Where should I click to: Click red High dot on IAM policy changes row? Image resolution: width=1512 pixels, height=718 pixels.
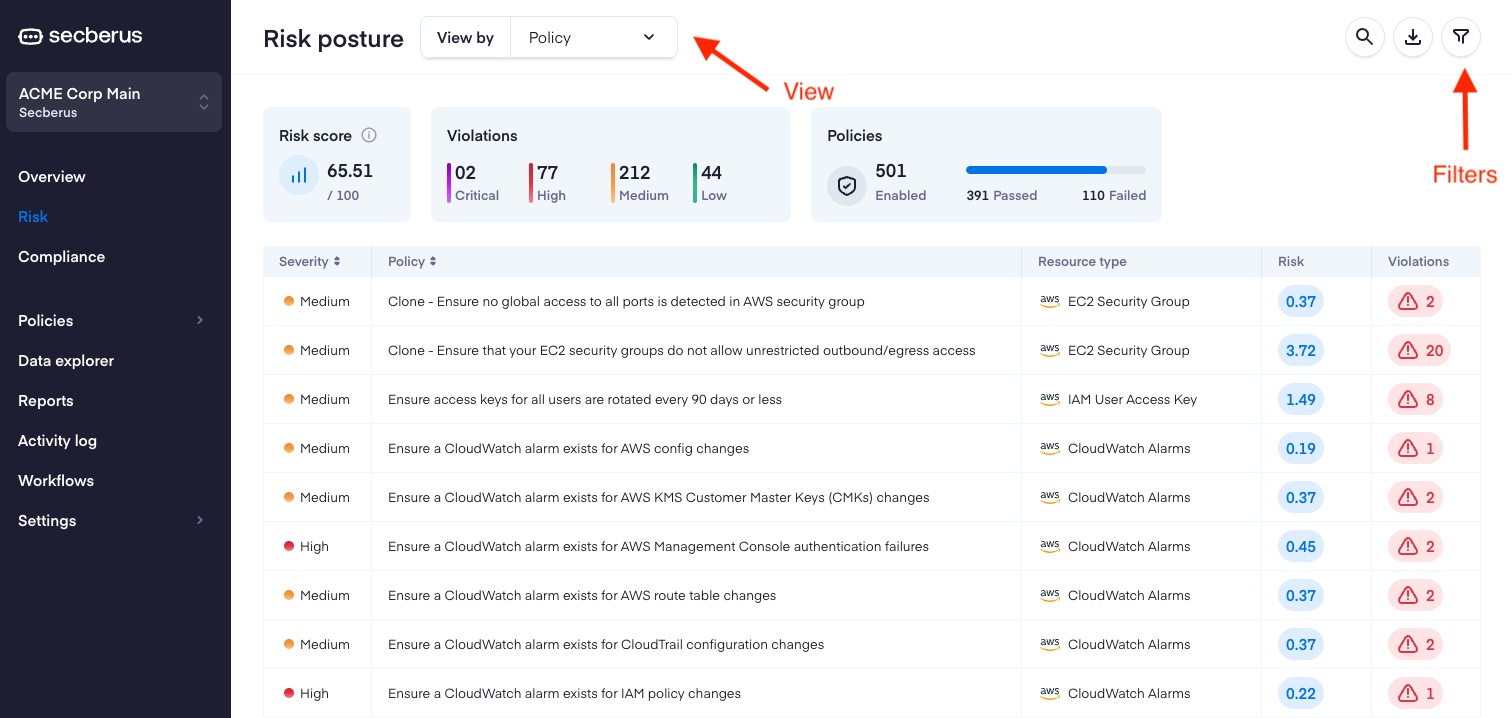point(289,693)
